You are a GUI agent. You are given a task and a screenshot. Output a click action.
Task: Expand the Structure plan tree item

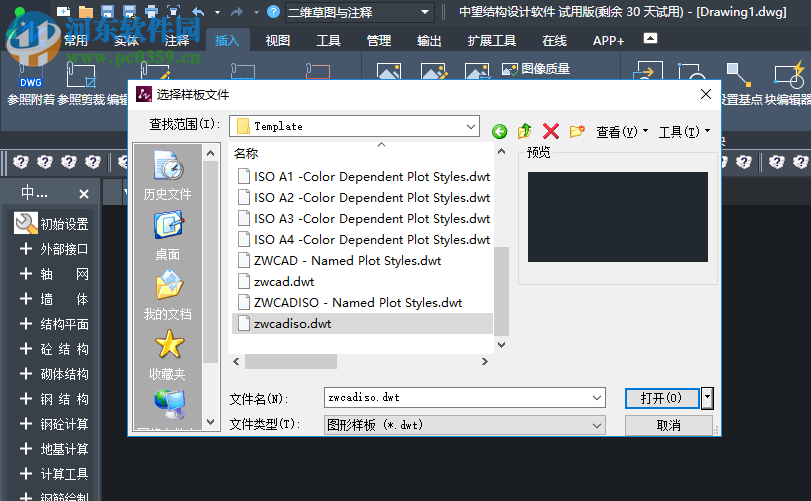tap(26, 324)
